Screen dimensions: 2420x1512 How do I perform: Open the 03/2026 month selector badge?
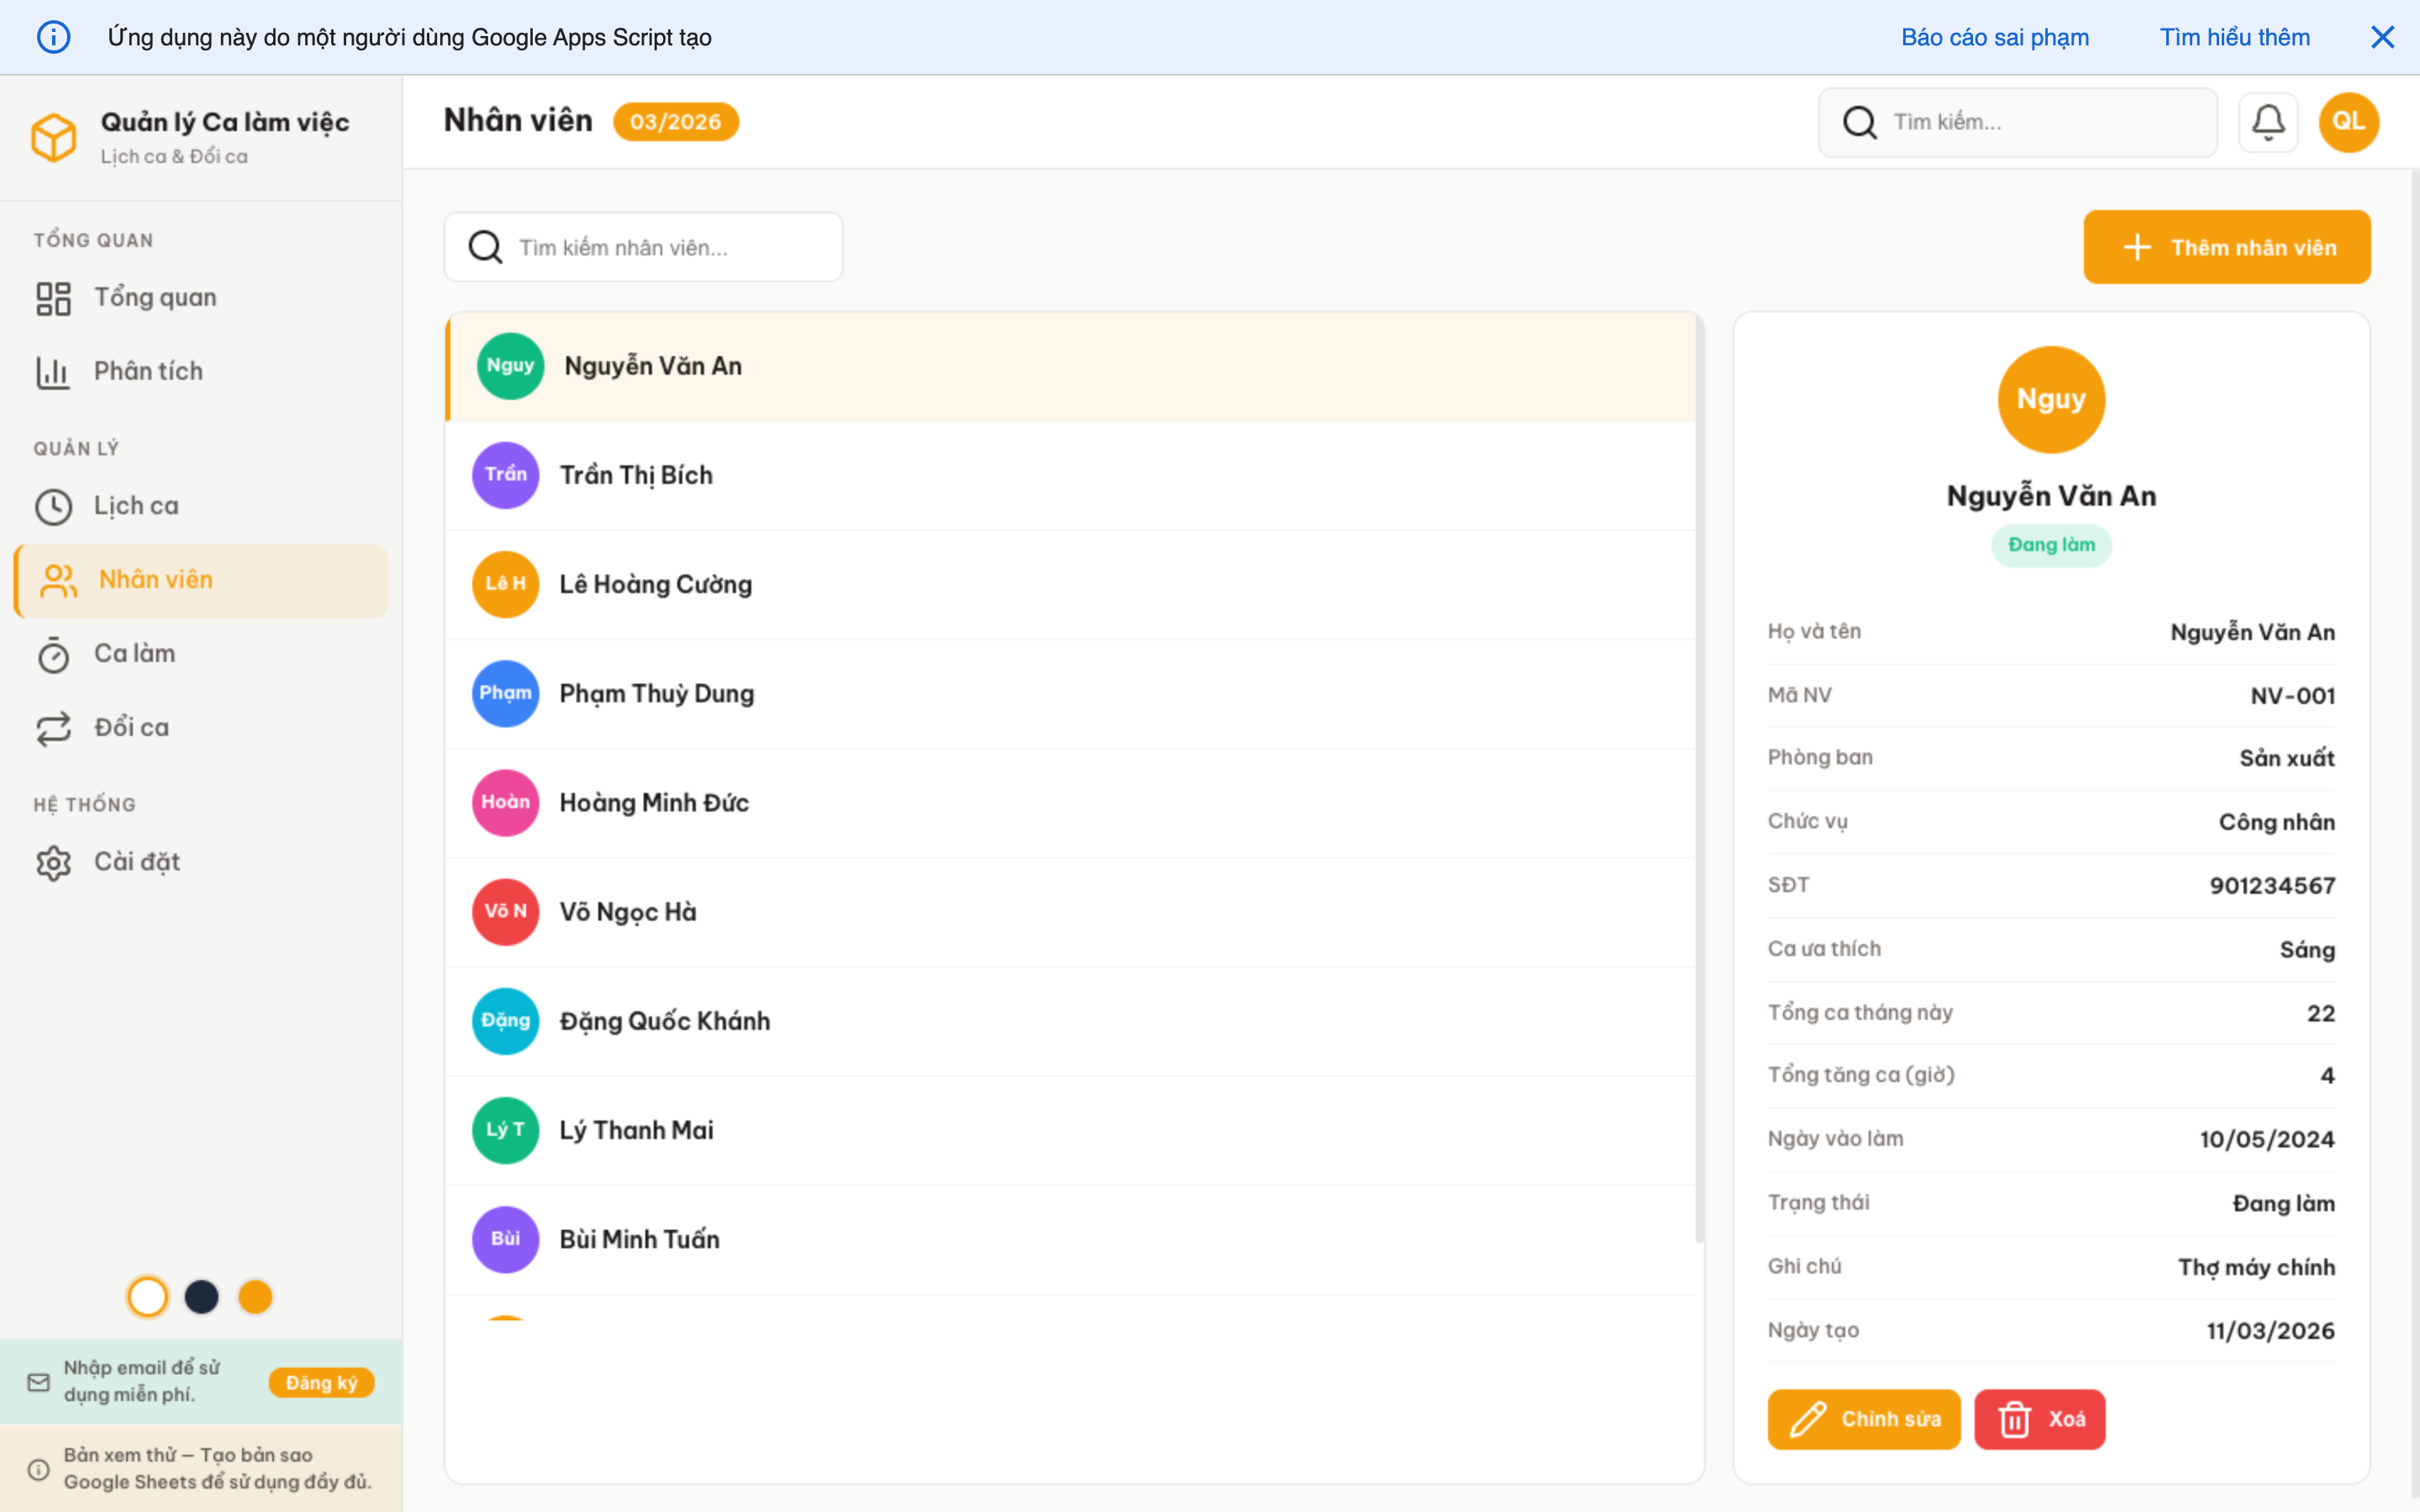[676, 121]
